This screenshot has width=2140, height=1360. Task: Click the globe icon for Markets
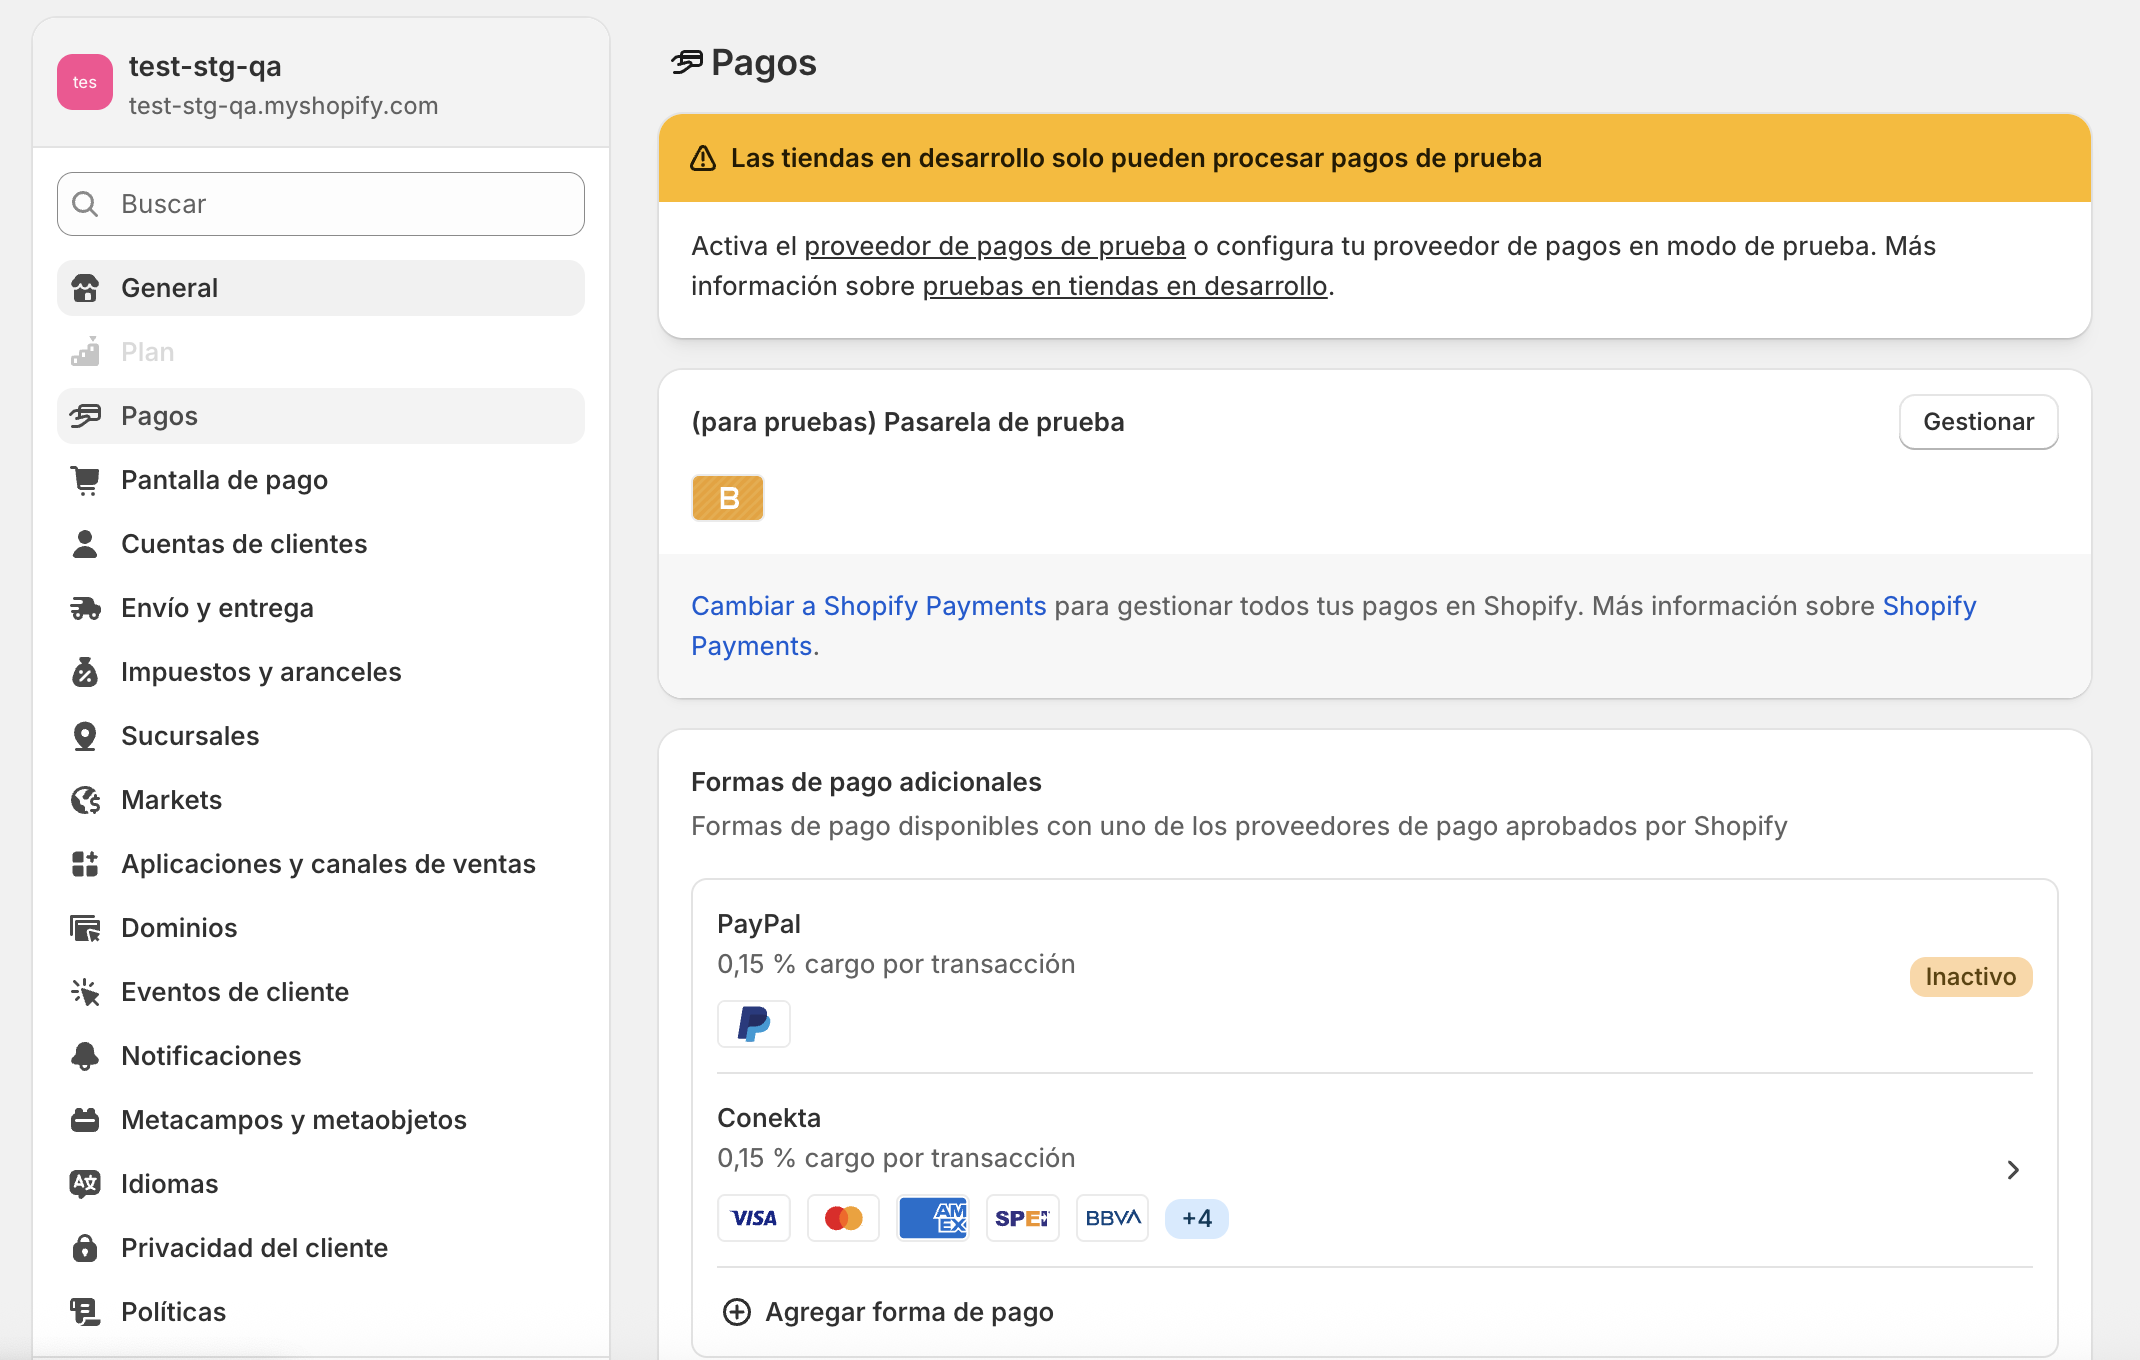point(85,800)
